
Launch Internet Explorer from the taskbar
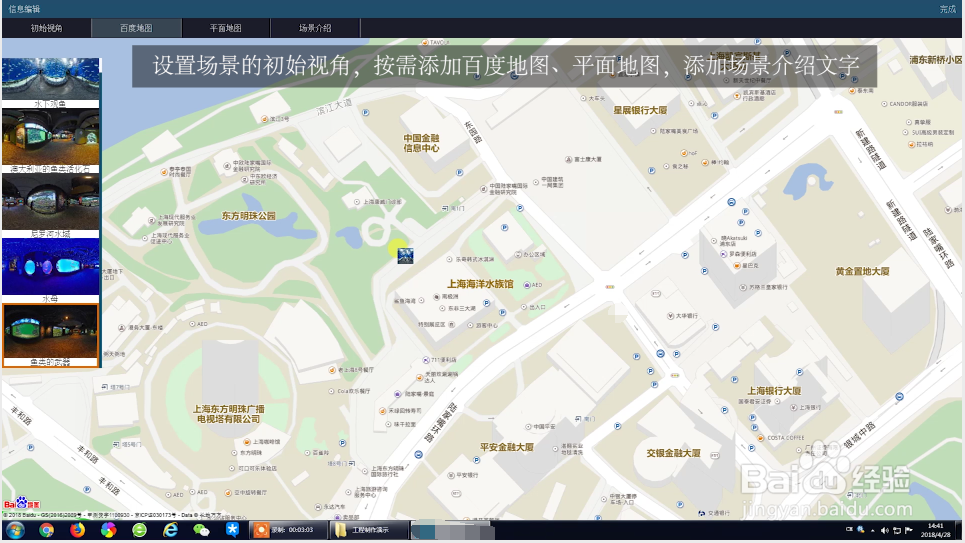point(170,530)
